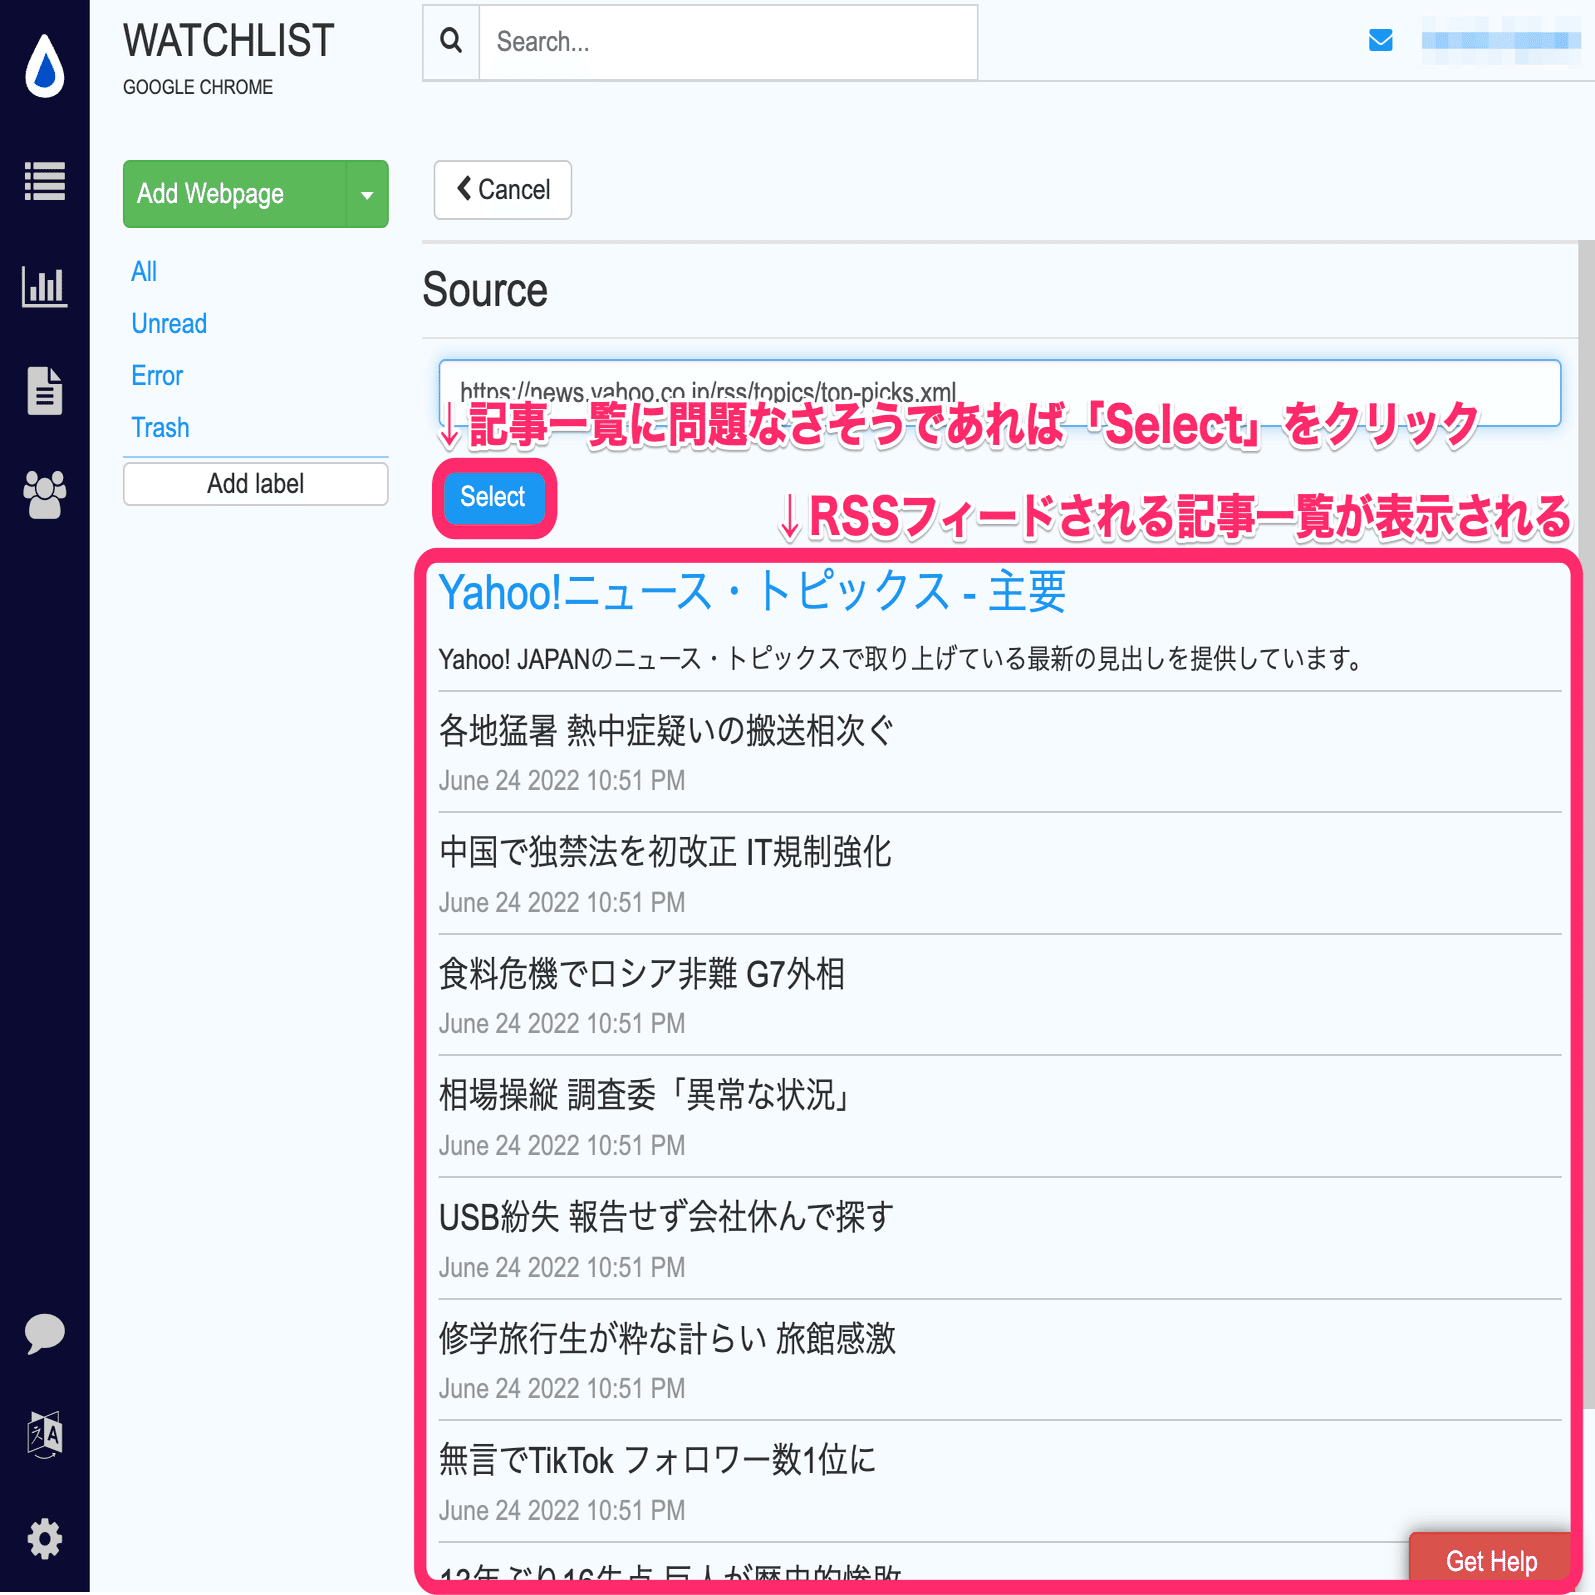Click the article 食料危機でロシア非難 G7外相

642,974
